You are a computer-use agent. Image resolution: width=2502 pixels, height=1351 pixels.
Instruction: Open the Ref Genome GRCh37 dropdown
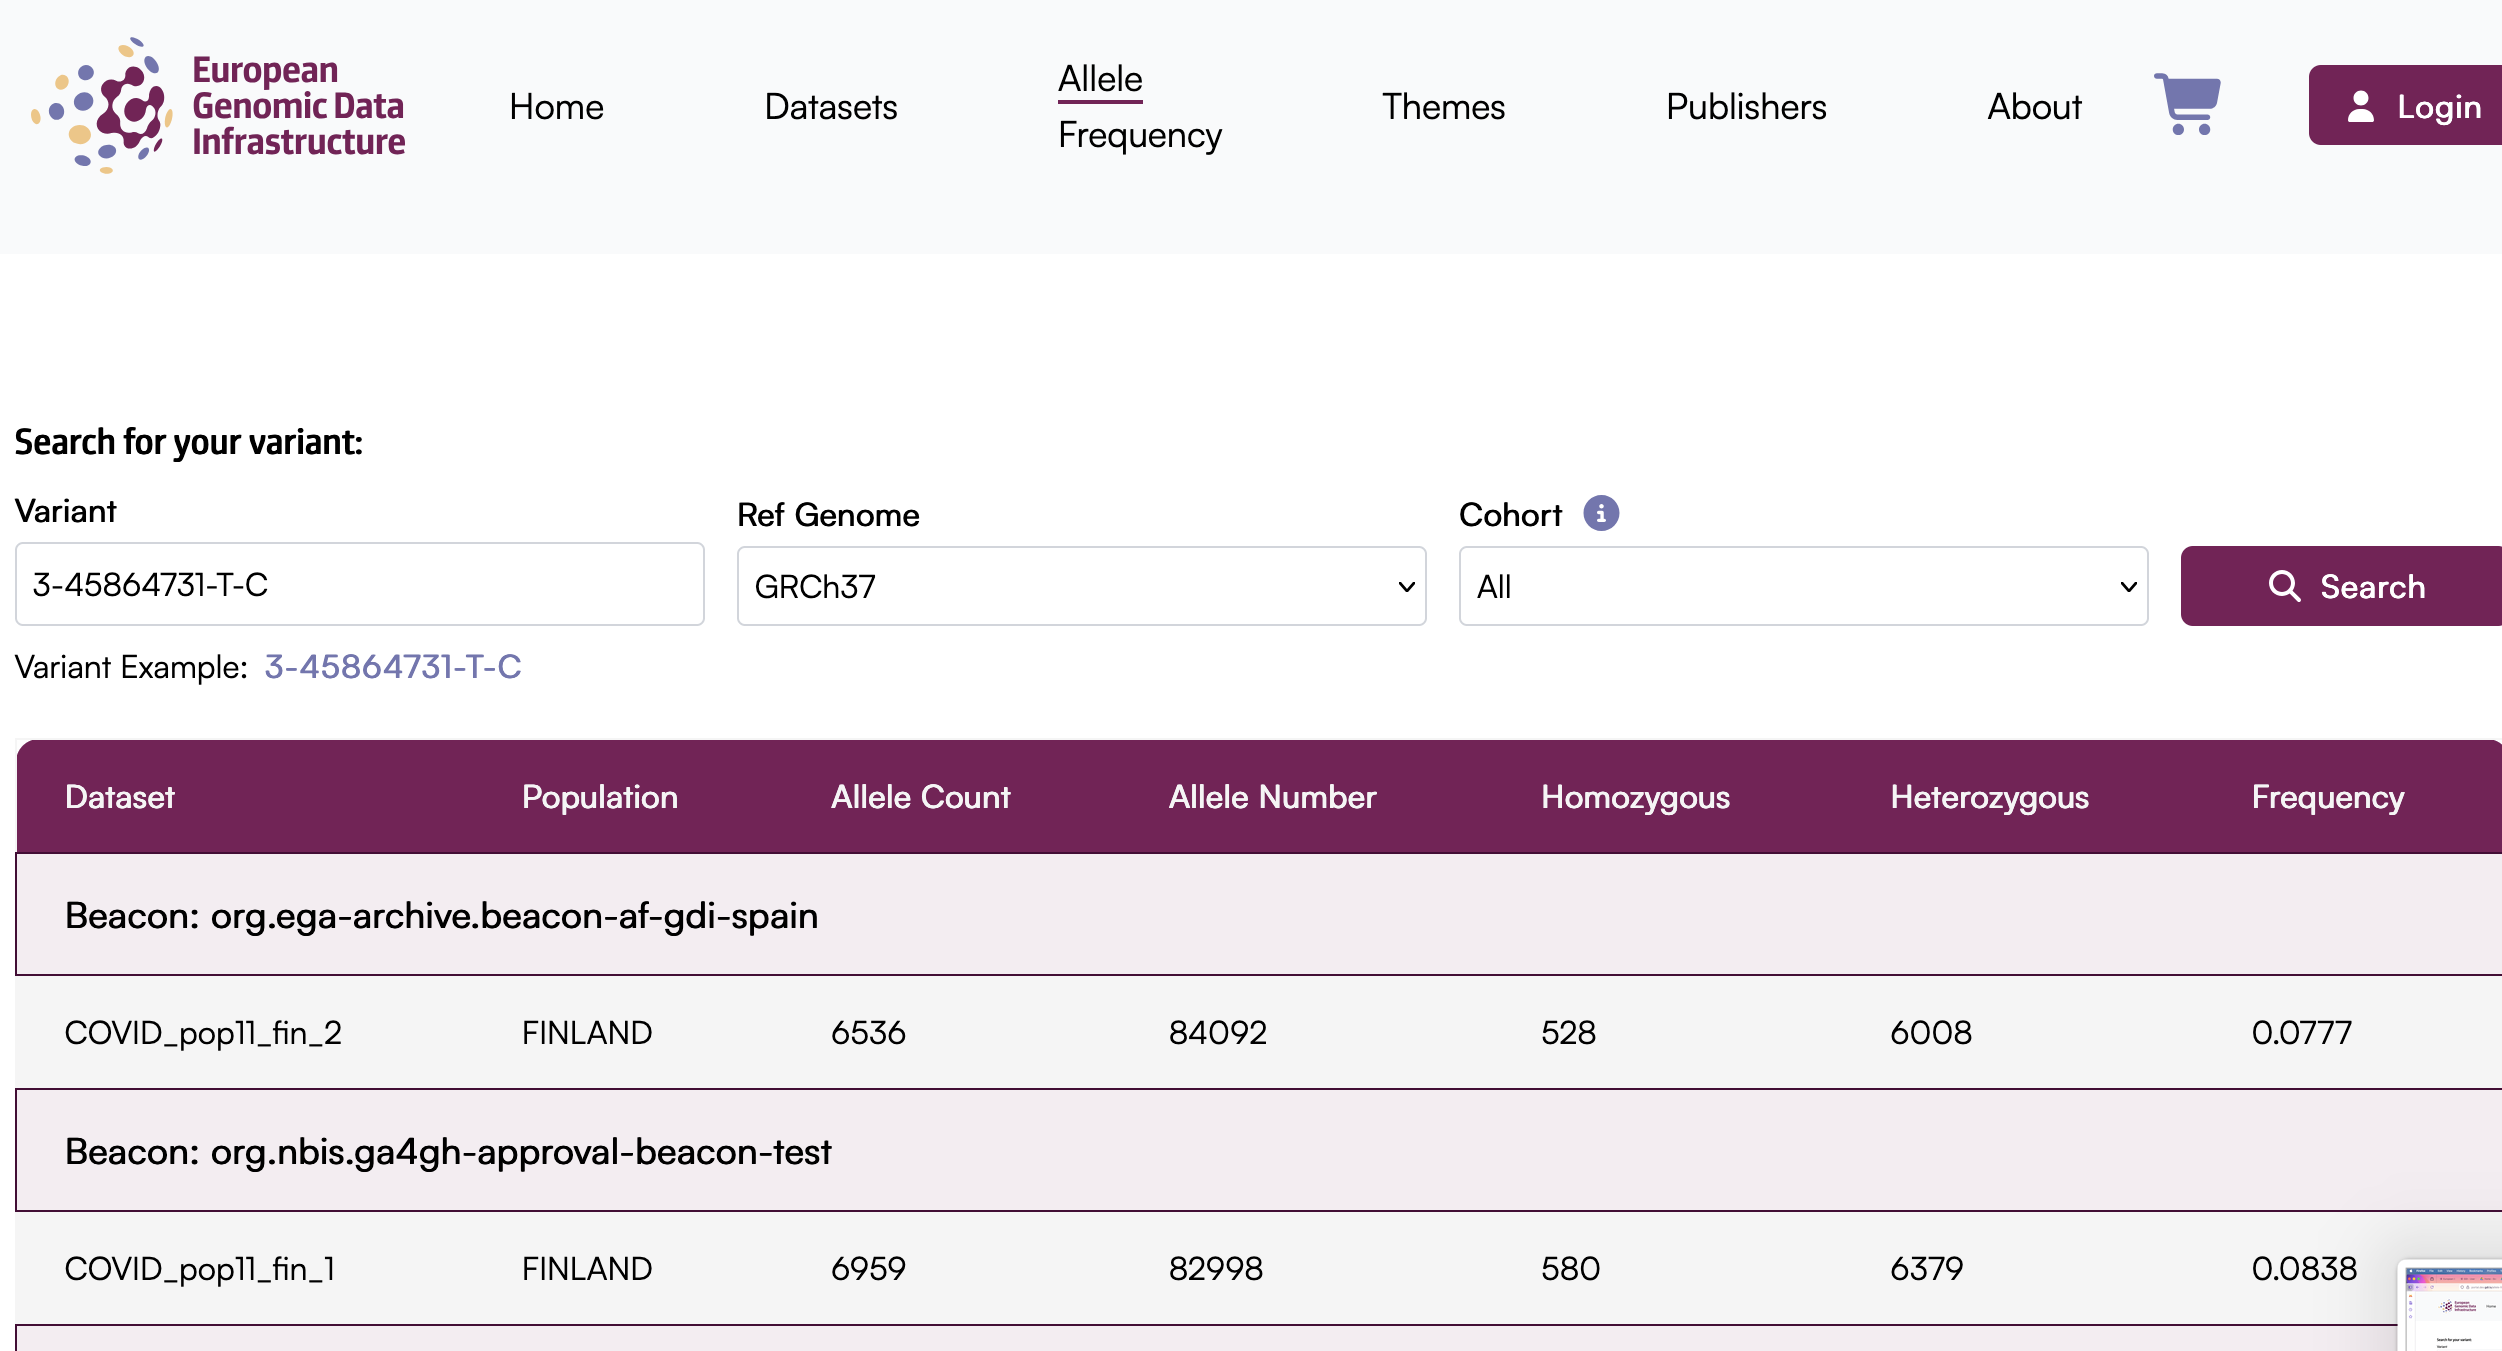[1080, 586]
